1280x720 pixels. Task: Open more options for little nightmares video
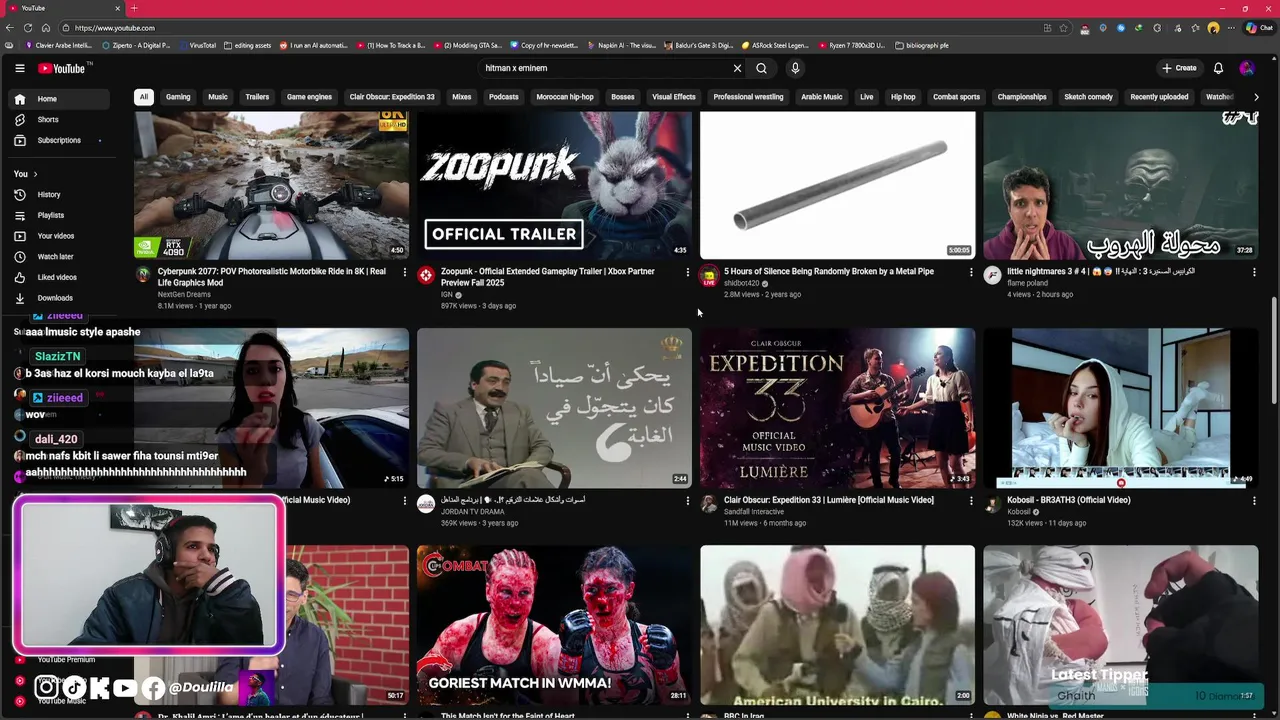pyautogui.click(x=1254, y=272)
